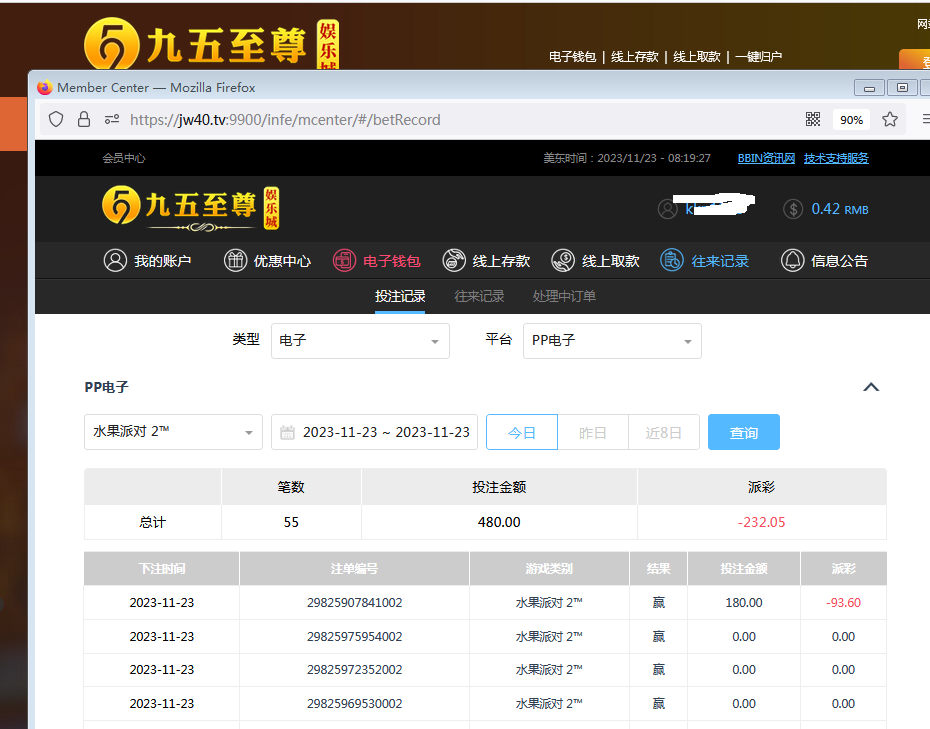The height and width of the screenshot is (729, 930).
Task: Switch to the 处理中订单 tab
Action: point(564,296)
